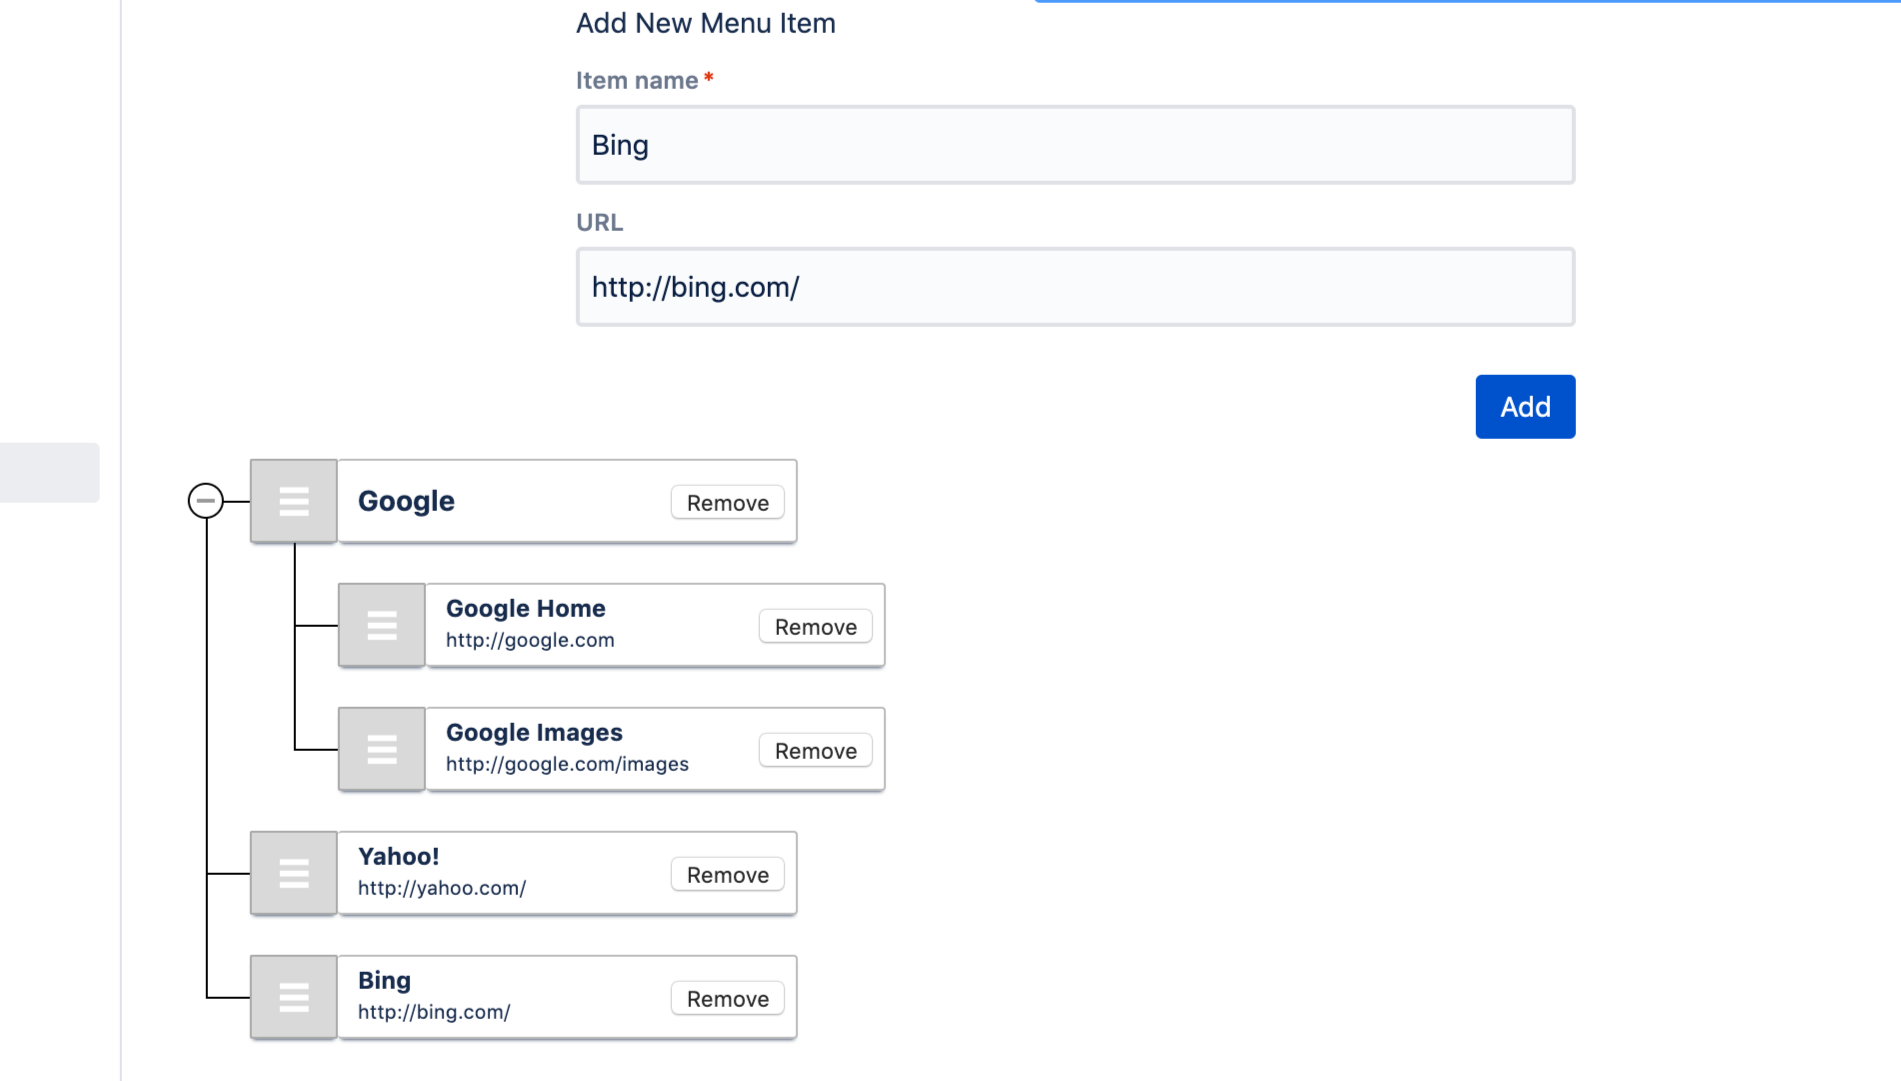Click the Google Home drag handle icon

(x=382, y=625)
